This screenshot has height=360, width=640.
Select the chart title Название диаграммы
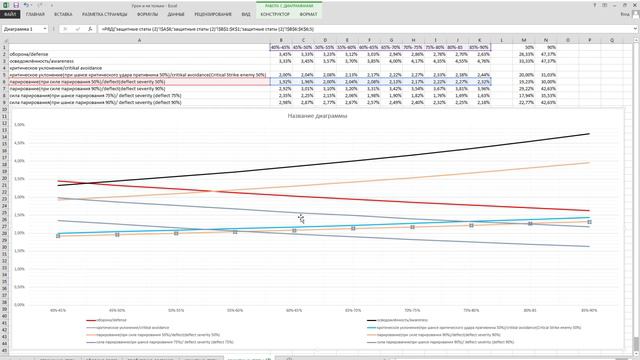click(317, 116)
